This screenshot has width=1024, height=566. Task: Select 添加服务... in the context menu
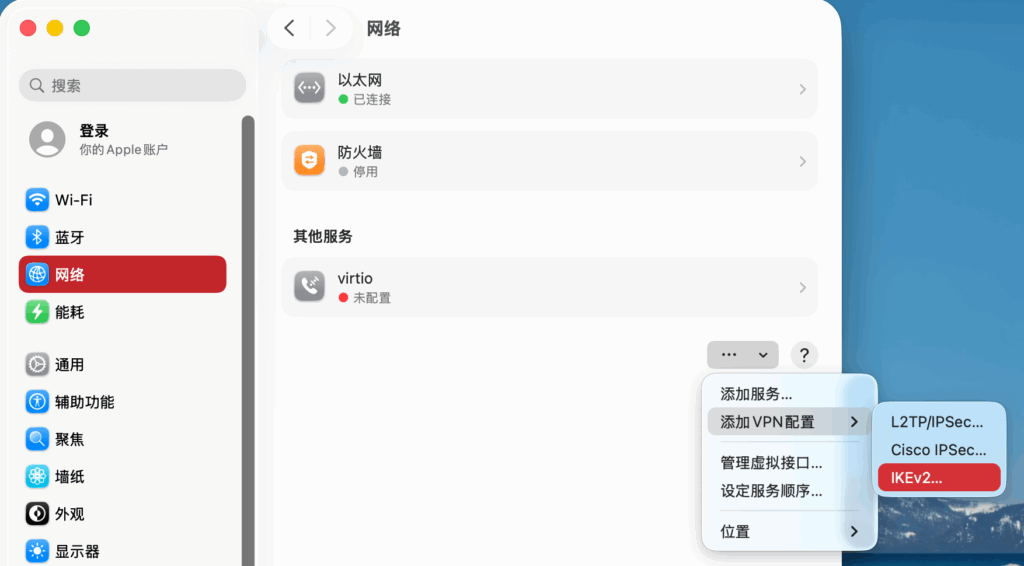tap(757, 394)
